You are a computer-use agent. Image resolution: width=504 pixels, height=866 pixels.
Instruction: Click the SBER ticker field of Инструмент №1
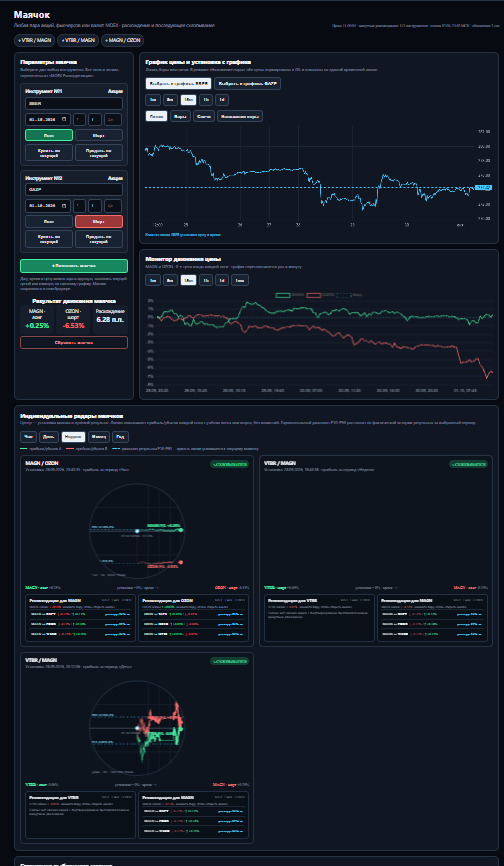(x=74, y=103)
